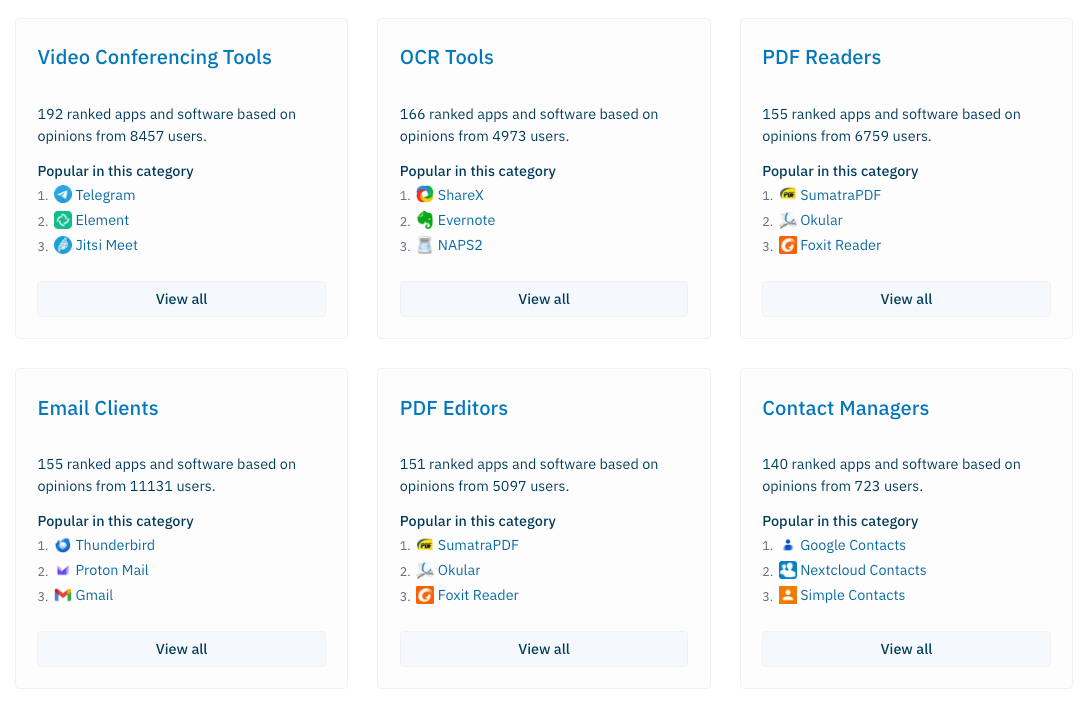View all Video Conferencing Tools
The image size is (1089, 709).
[x=181, y=299]
